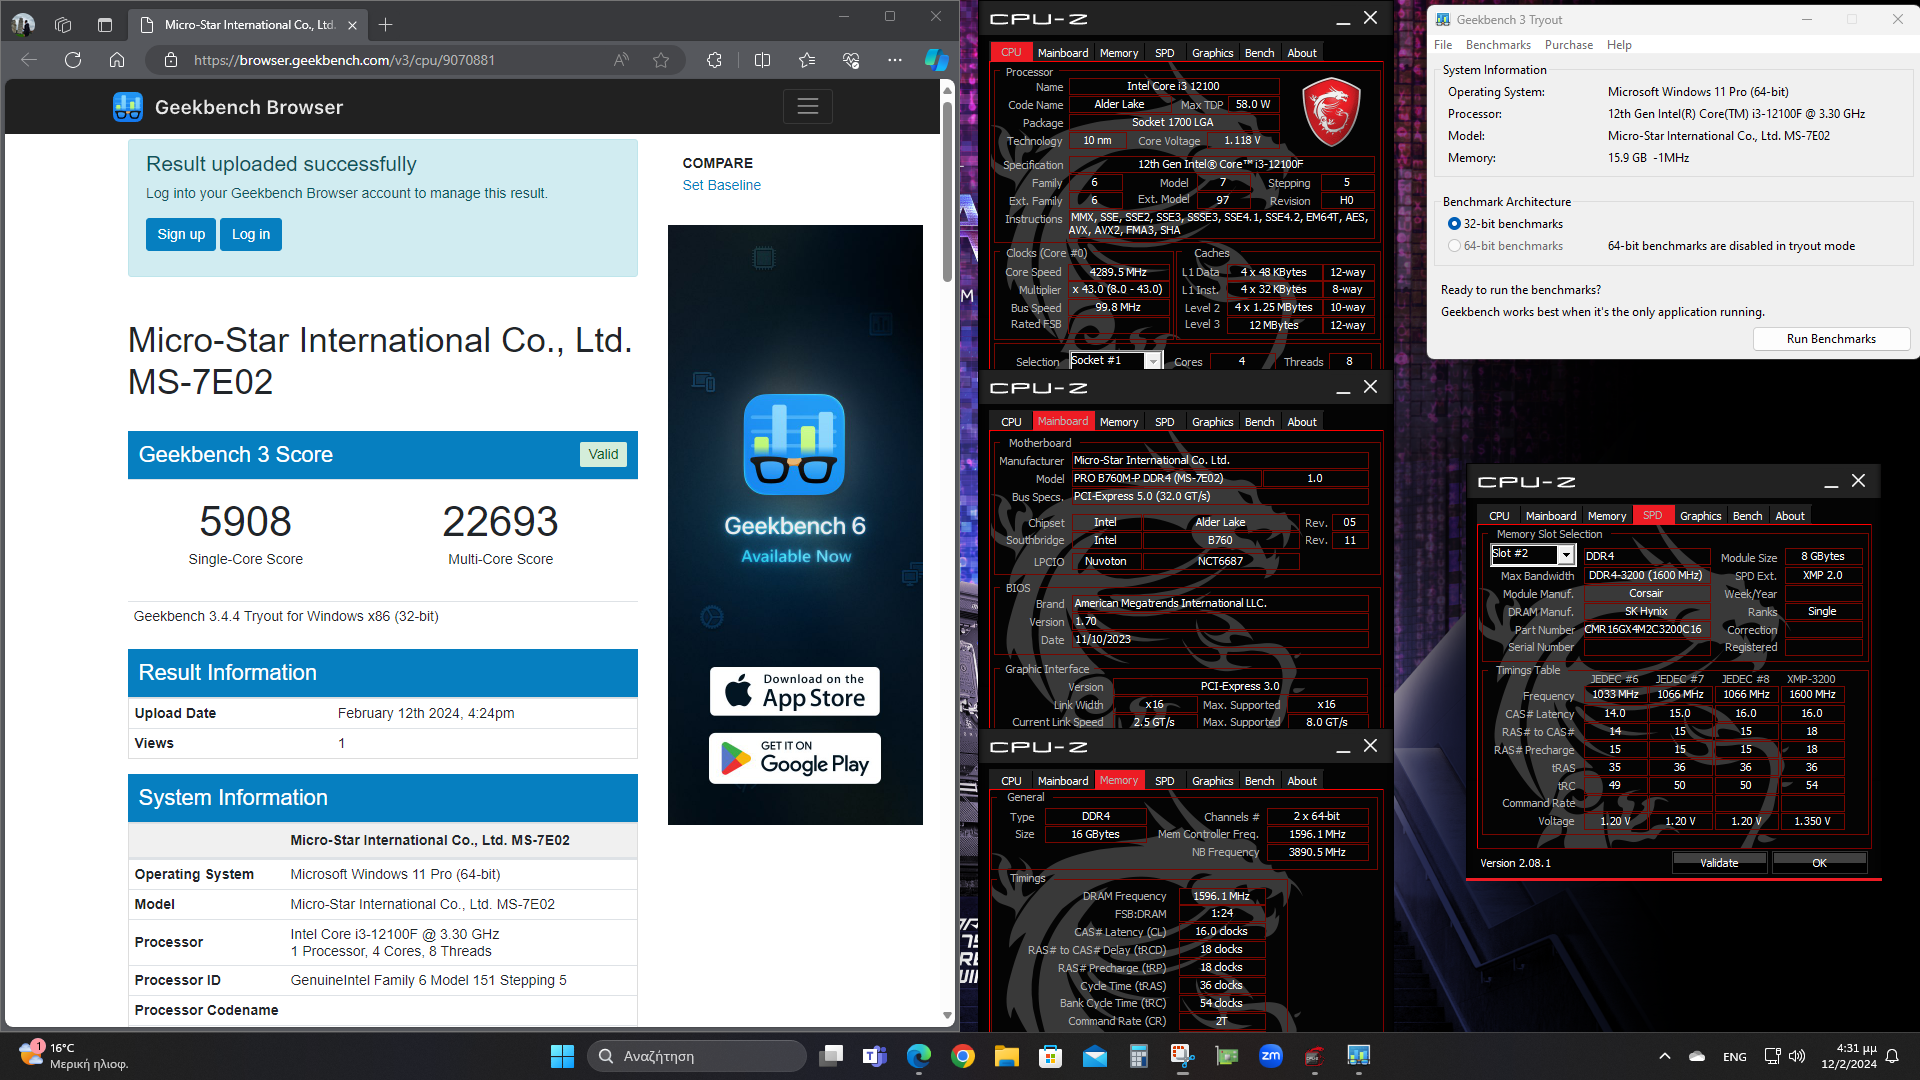The image size is (1920, 1080).
Task: Add this page to favorites star
Action: pos(661,60)
